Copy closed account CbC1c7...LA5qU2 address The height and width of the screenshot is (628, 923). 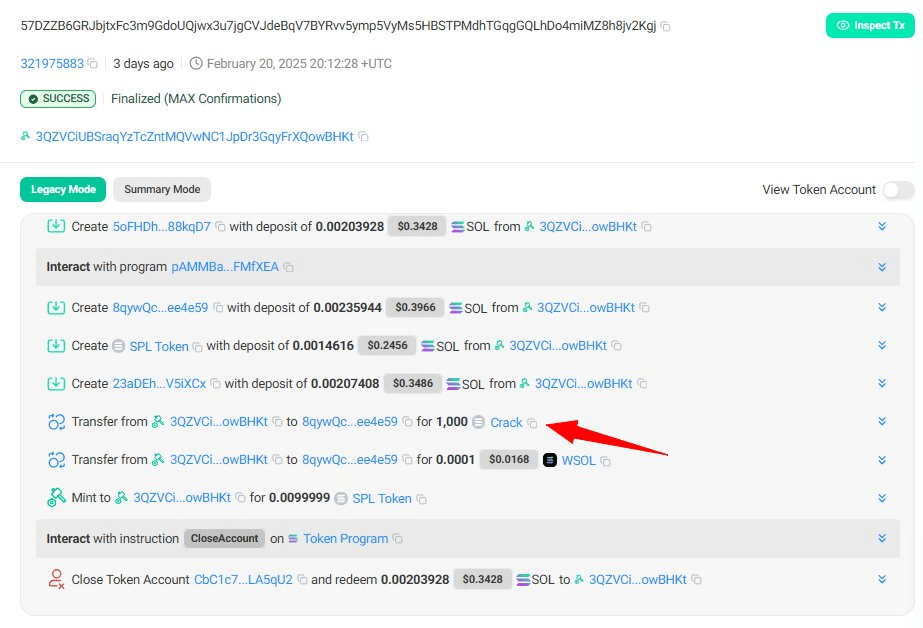pos(301,580)
